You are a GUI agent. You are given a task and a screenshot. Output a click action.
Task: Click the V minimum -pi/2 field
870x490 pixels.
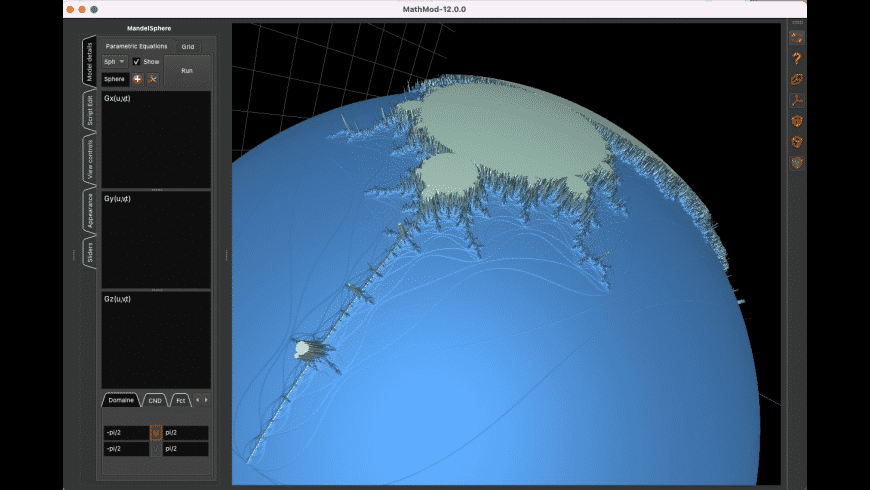(x=126, y=448)
